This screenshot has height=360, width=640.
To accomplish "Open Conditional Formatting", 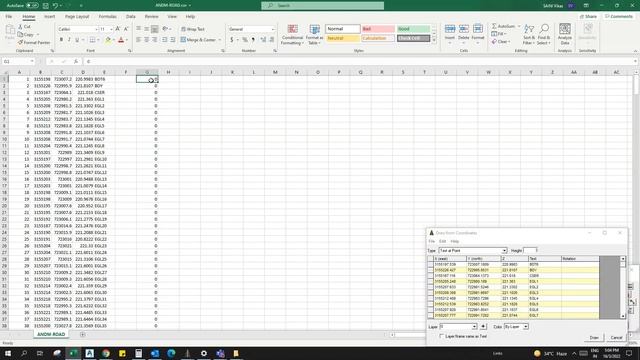I will click(292, 35).
